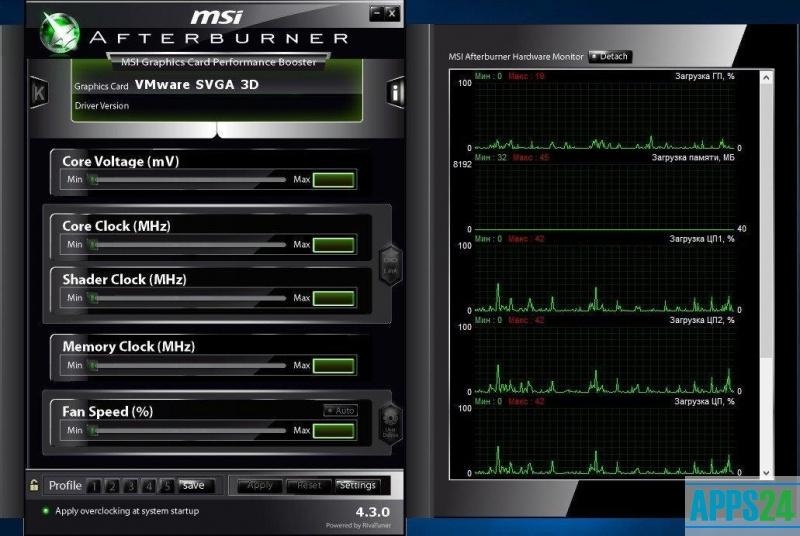Select profile slot 5
This screenshot has width=800, height=536.
coord(166,486)
